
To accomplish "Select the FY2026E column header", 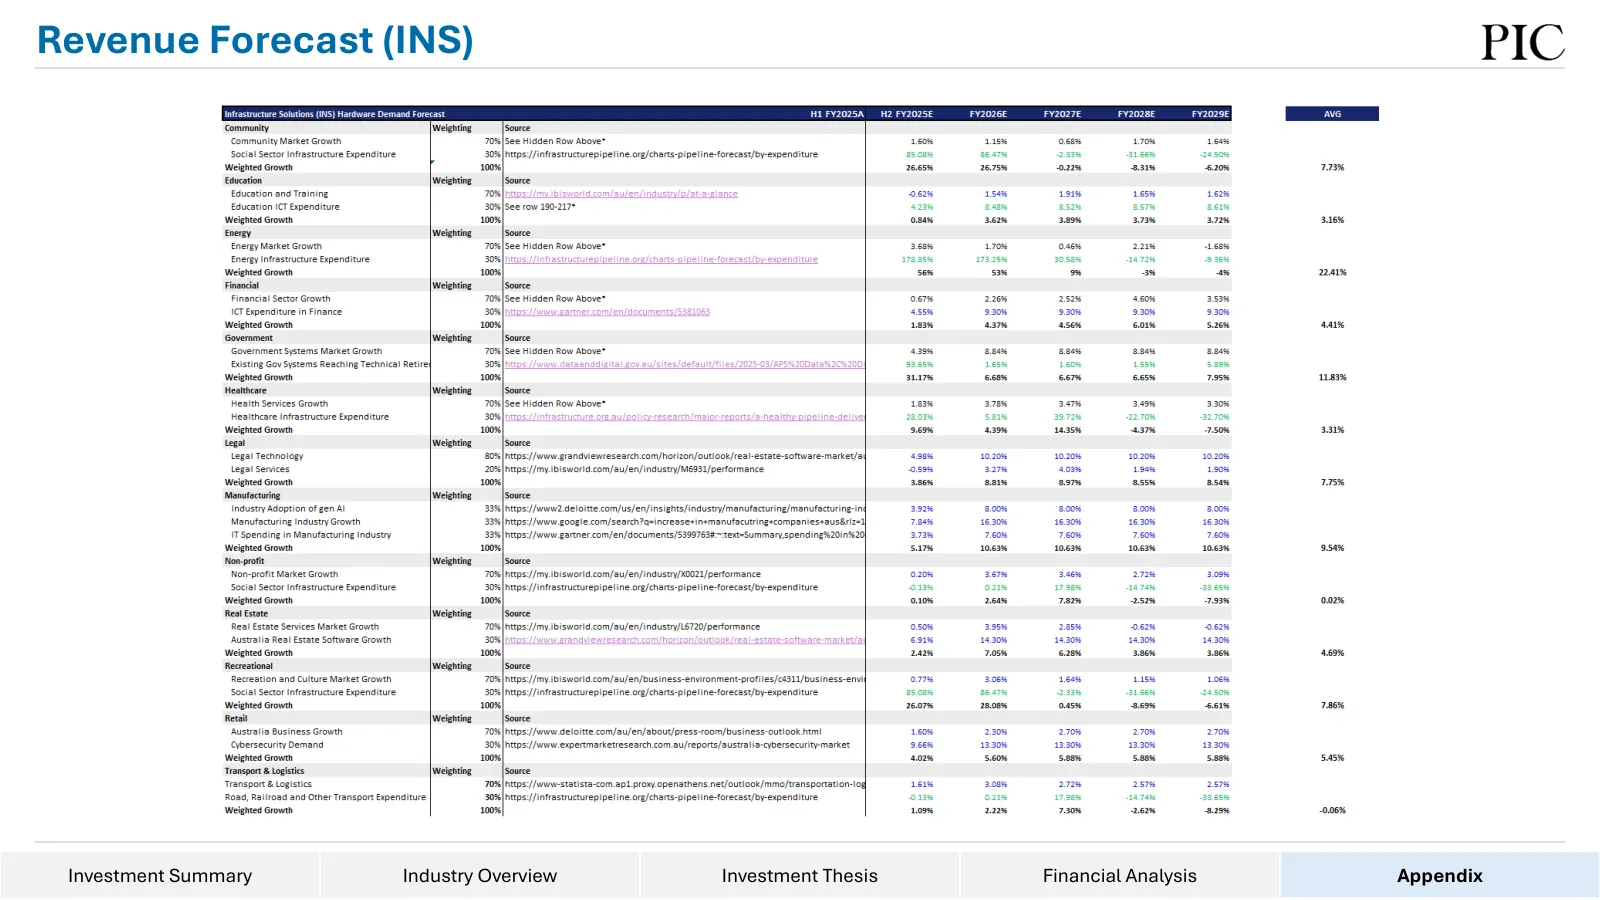I will coord(988,114).
